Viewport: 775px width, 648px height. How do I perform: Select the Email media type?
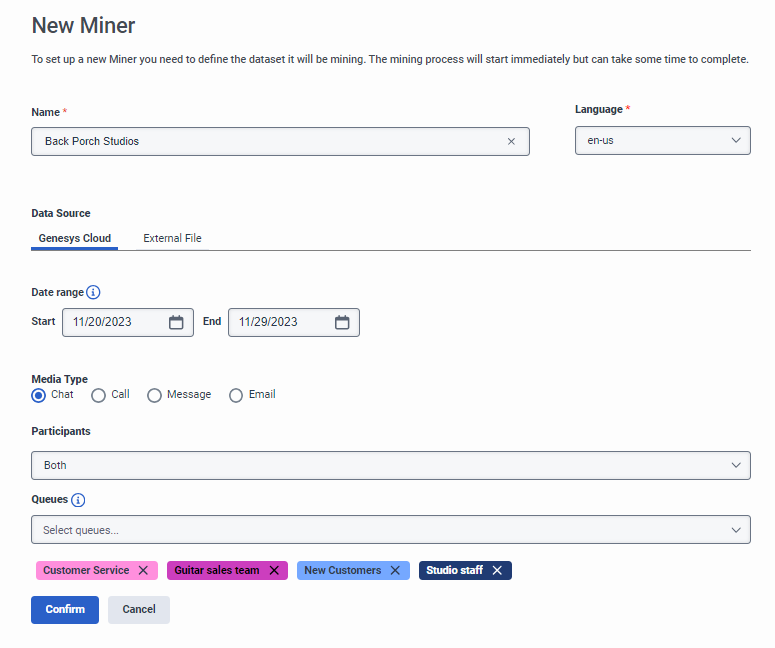click(236, 395)
